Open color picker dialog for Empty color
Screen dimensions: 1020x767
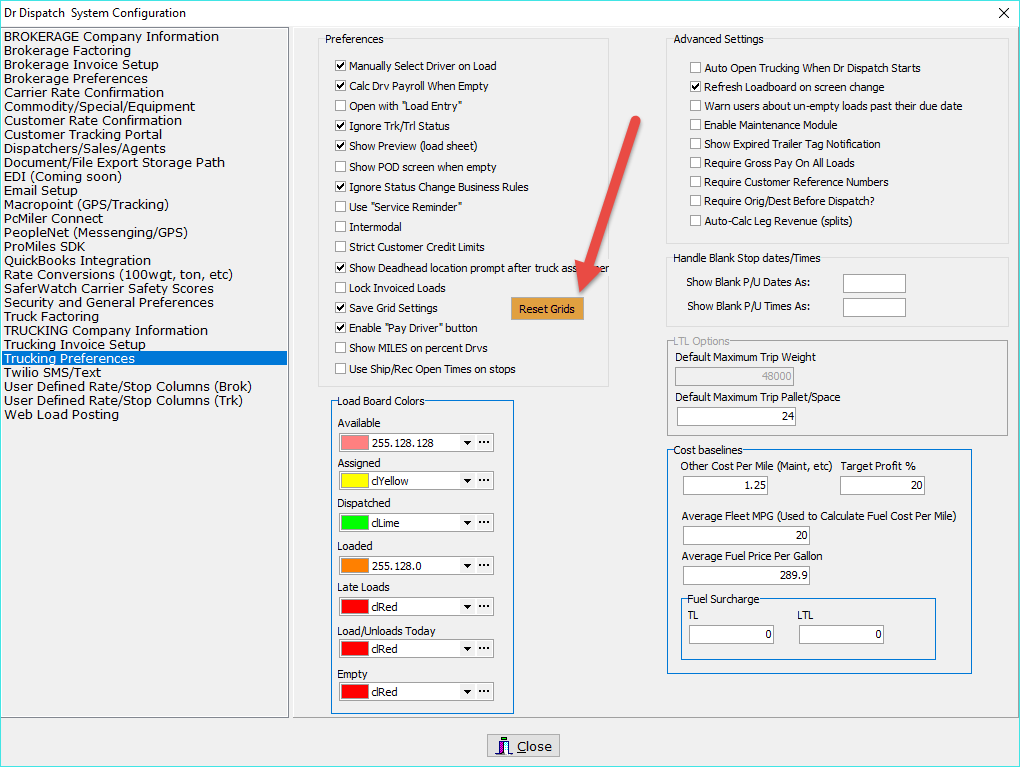coord(484,692)
